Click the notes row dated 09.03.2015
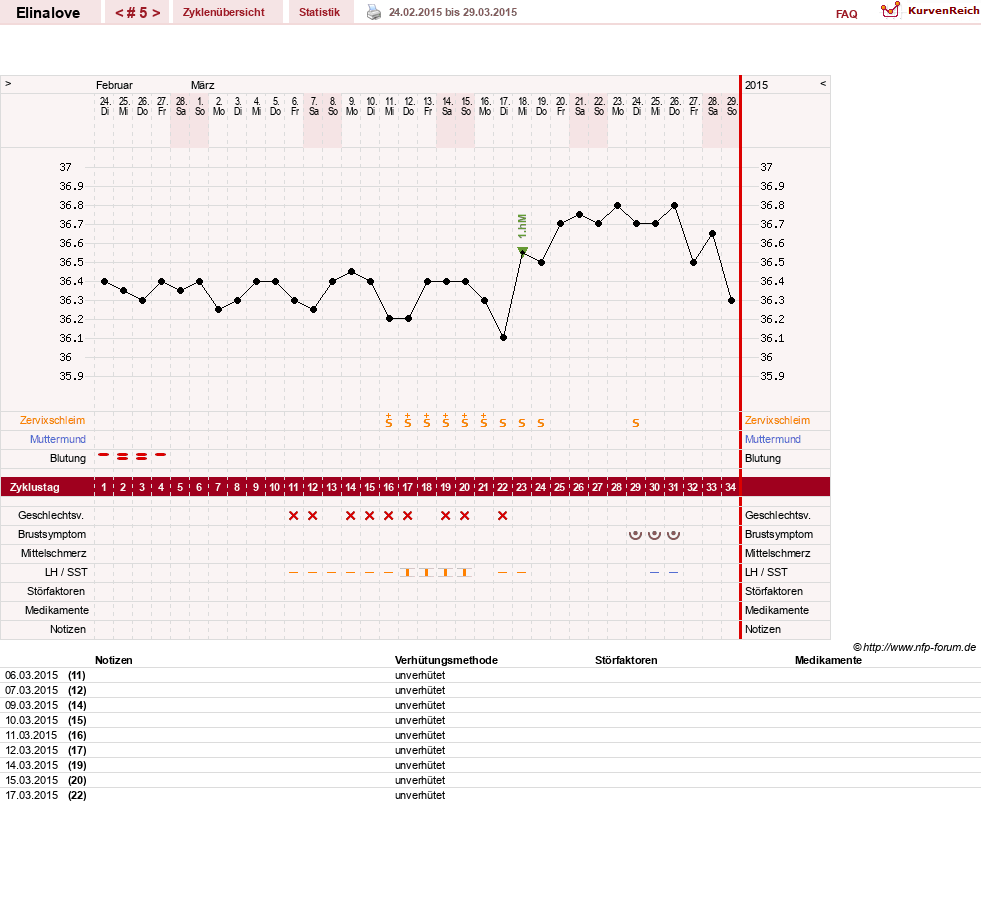The image size is (981, 919). (490, 706)
